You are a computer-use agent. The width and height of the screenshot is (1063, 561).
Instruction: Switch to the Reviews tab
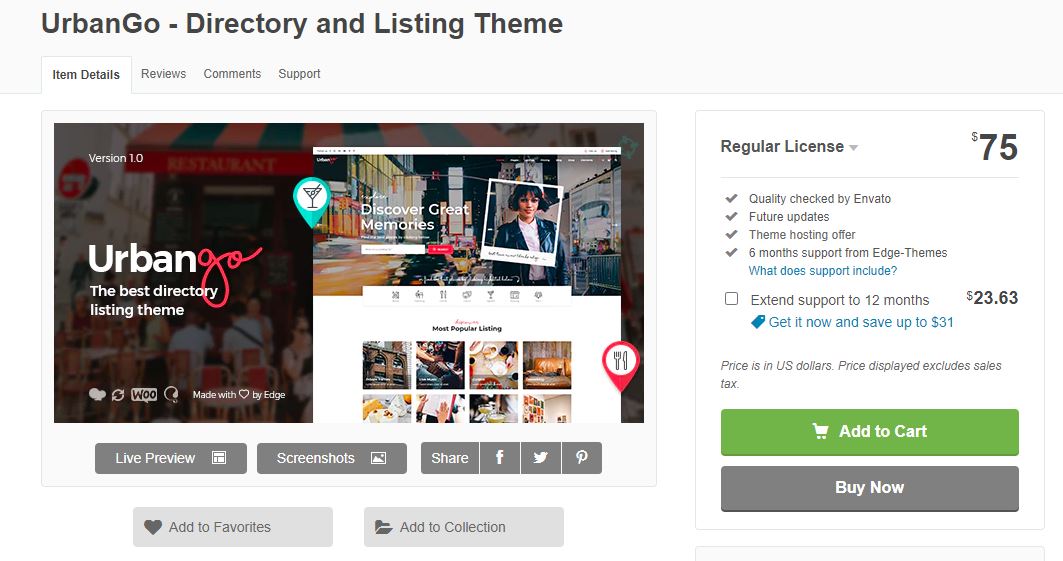click(x=163, y=74)
